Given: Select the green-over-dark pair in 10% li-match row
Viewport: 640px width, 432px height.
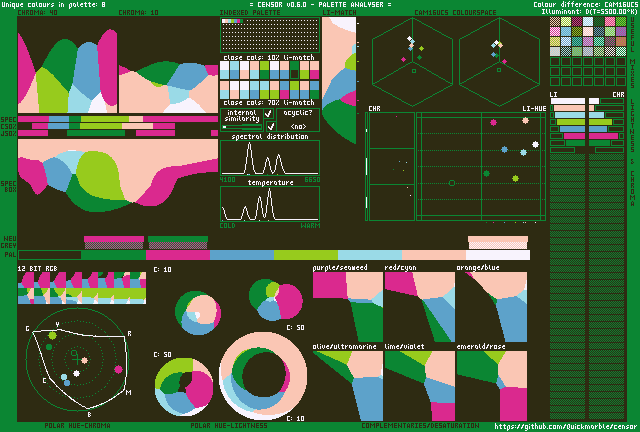Looking at the screenshot, I should pos(294,70).
